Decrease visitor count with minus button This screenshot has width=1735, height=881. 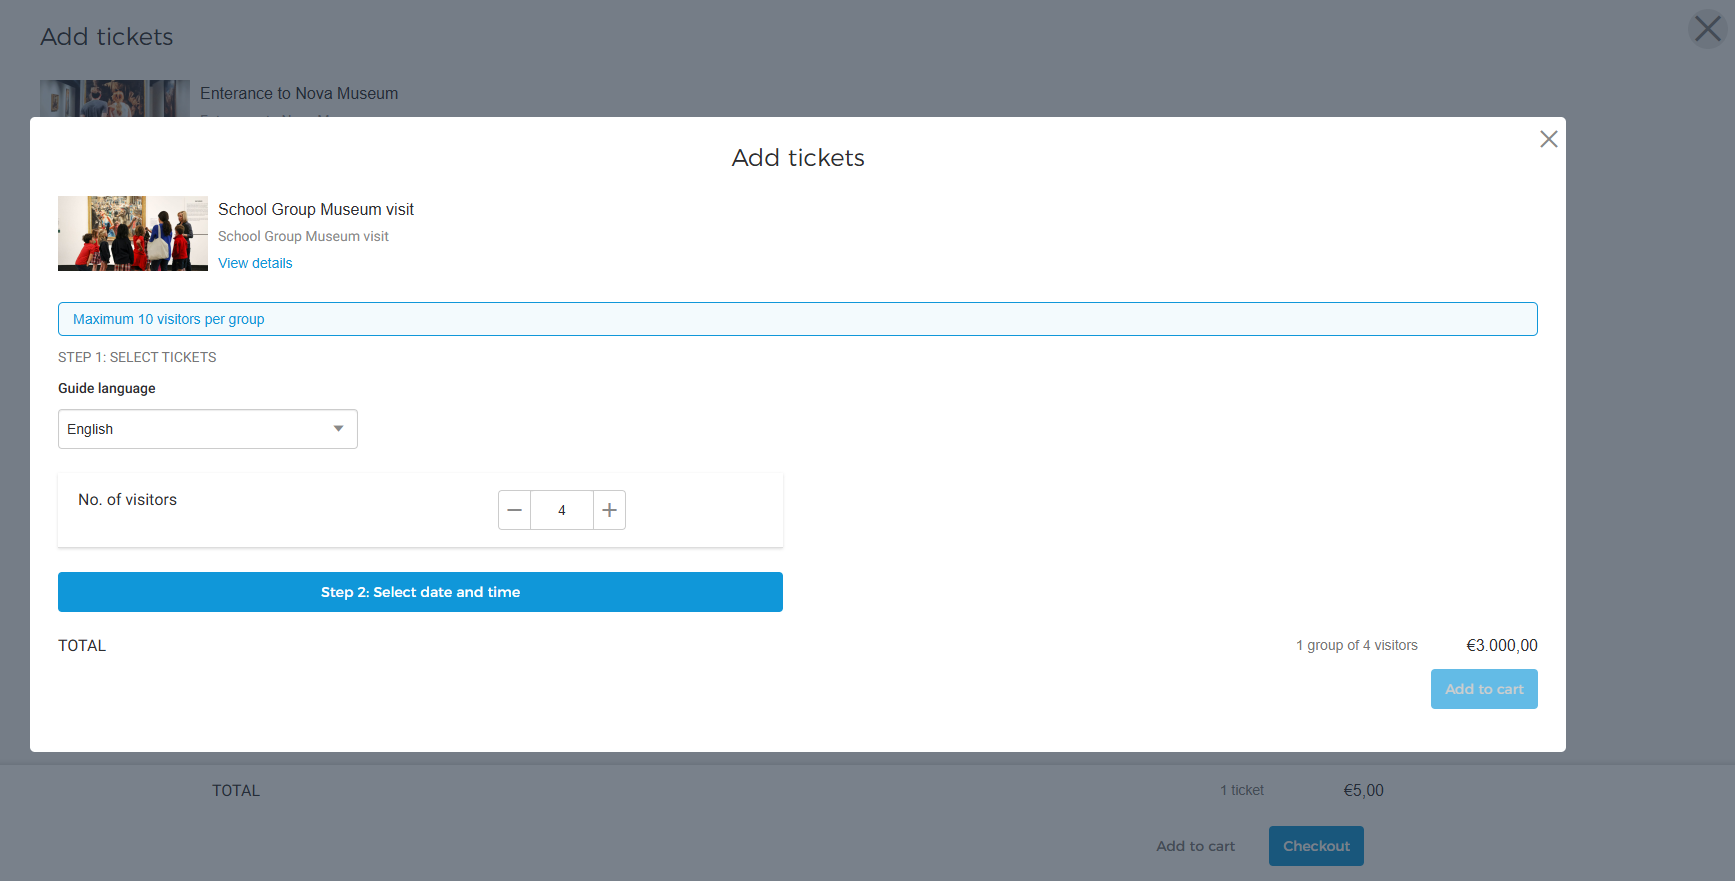tap(514, 510)
